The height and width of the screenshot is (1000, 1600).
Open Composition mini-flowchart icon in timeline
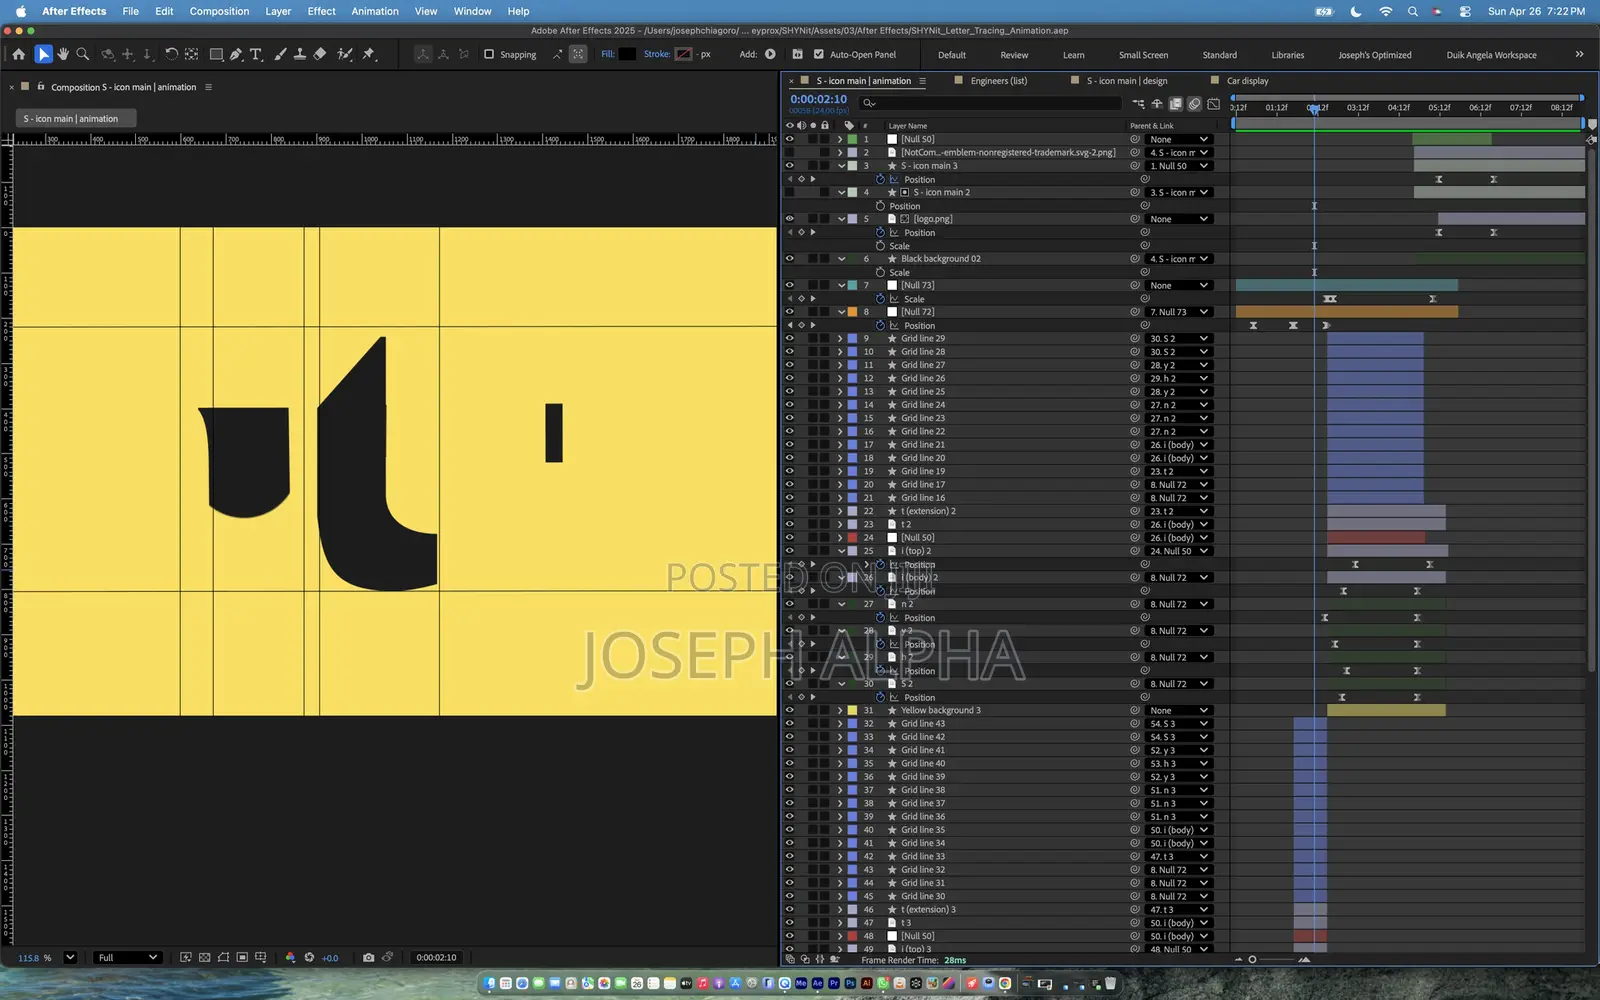pos(1138,103)
